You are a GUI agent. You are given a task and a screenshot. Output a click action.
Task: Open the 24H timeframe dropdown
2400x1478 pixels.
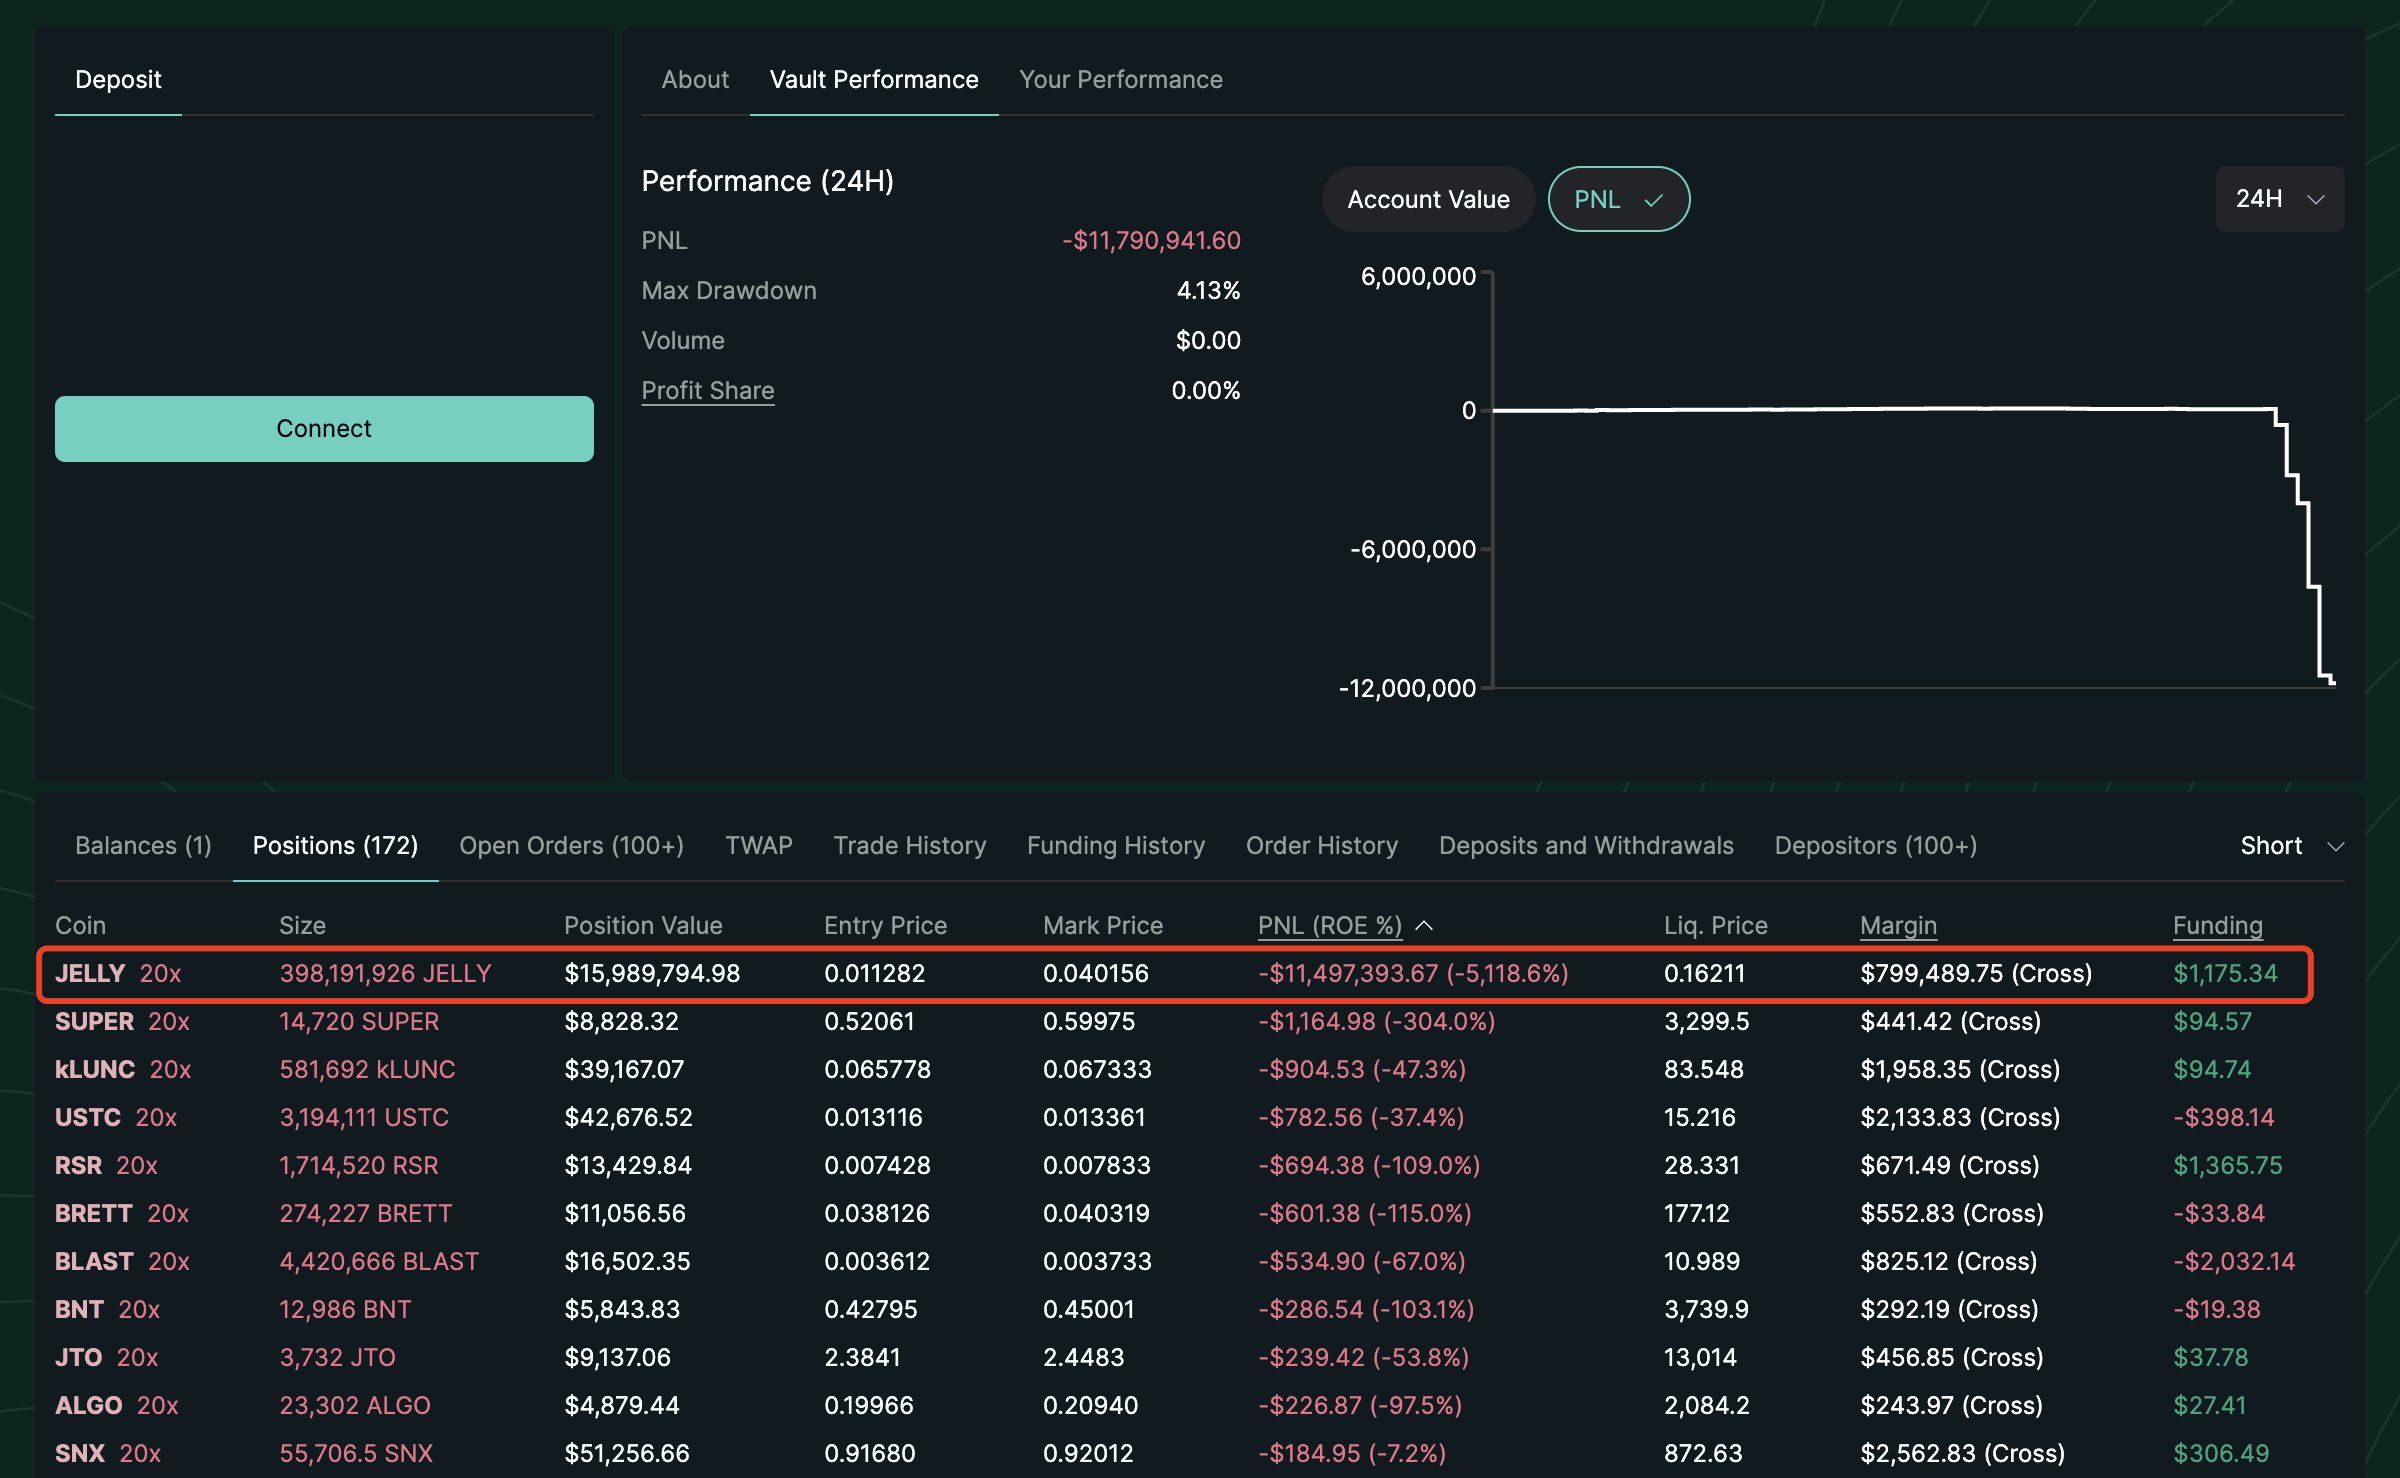[x=2279, y=199]
